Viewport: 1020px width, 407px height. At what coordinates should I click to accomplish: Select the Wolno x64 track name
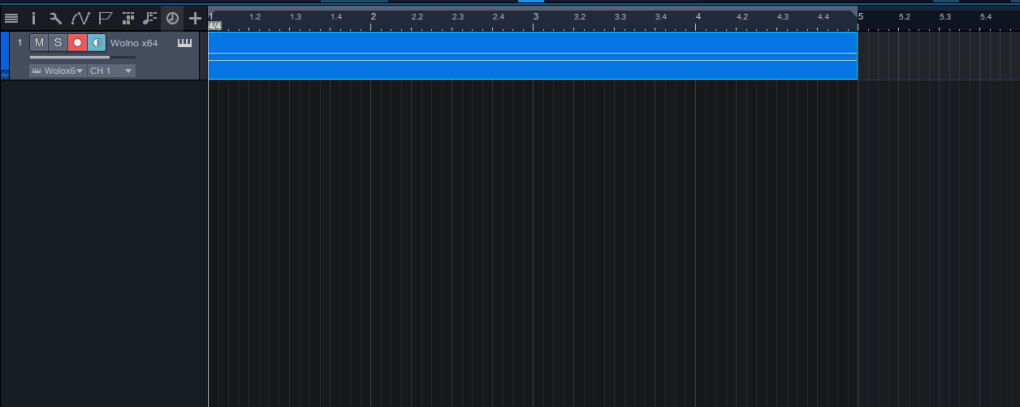click(x=134, y=44)
